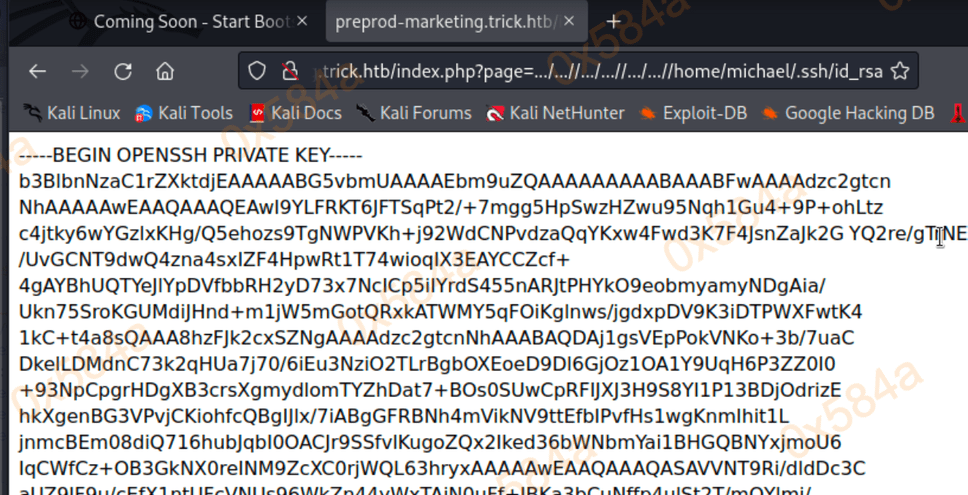Go back to the previous page

coord(38,72)
